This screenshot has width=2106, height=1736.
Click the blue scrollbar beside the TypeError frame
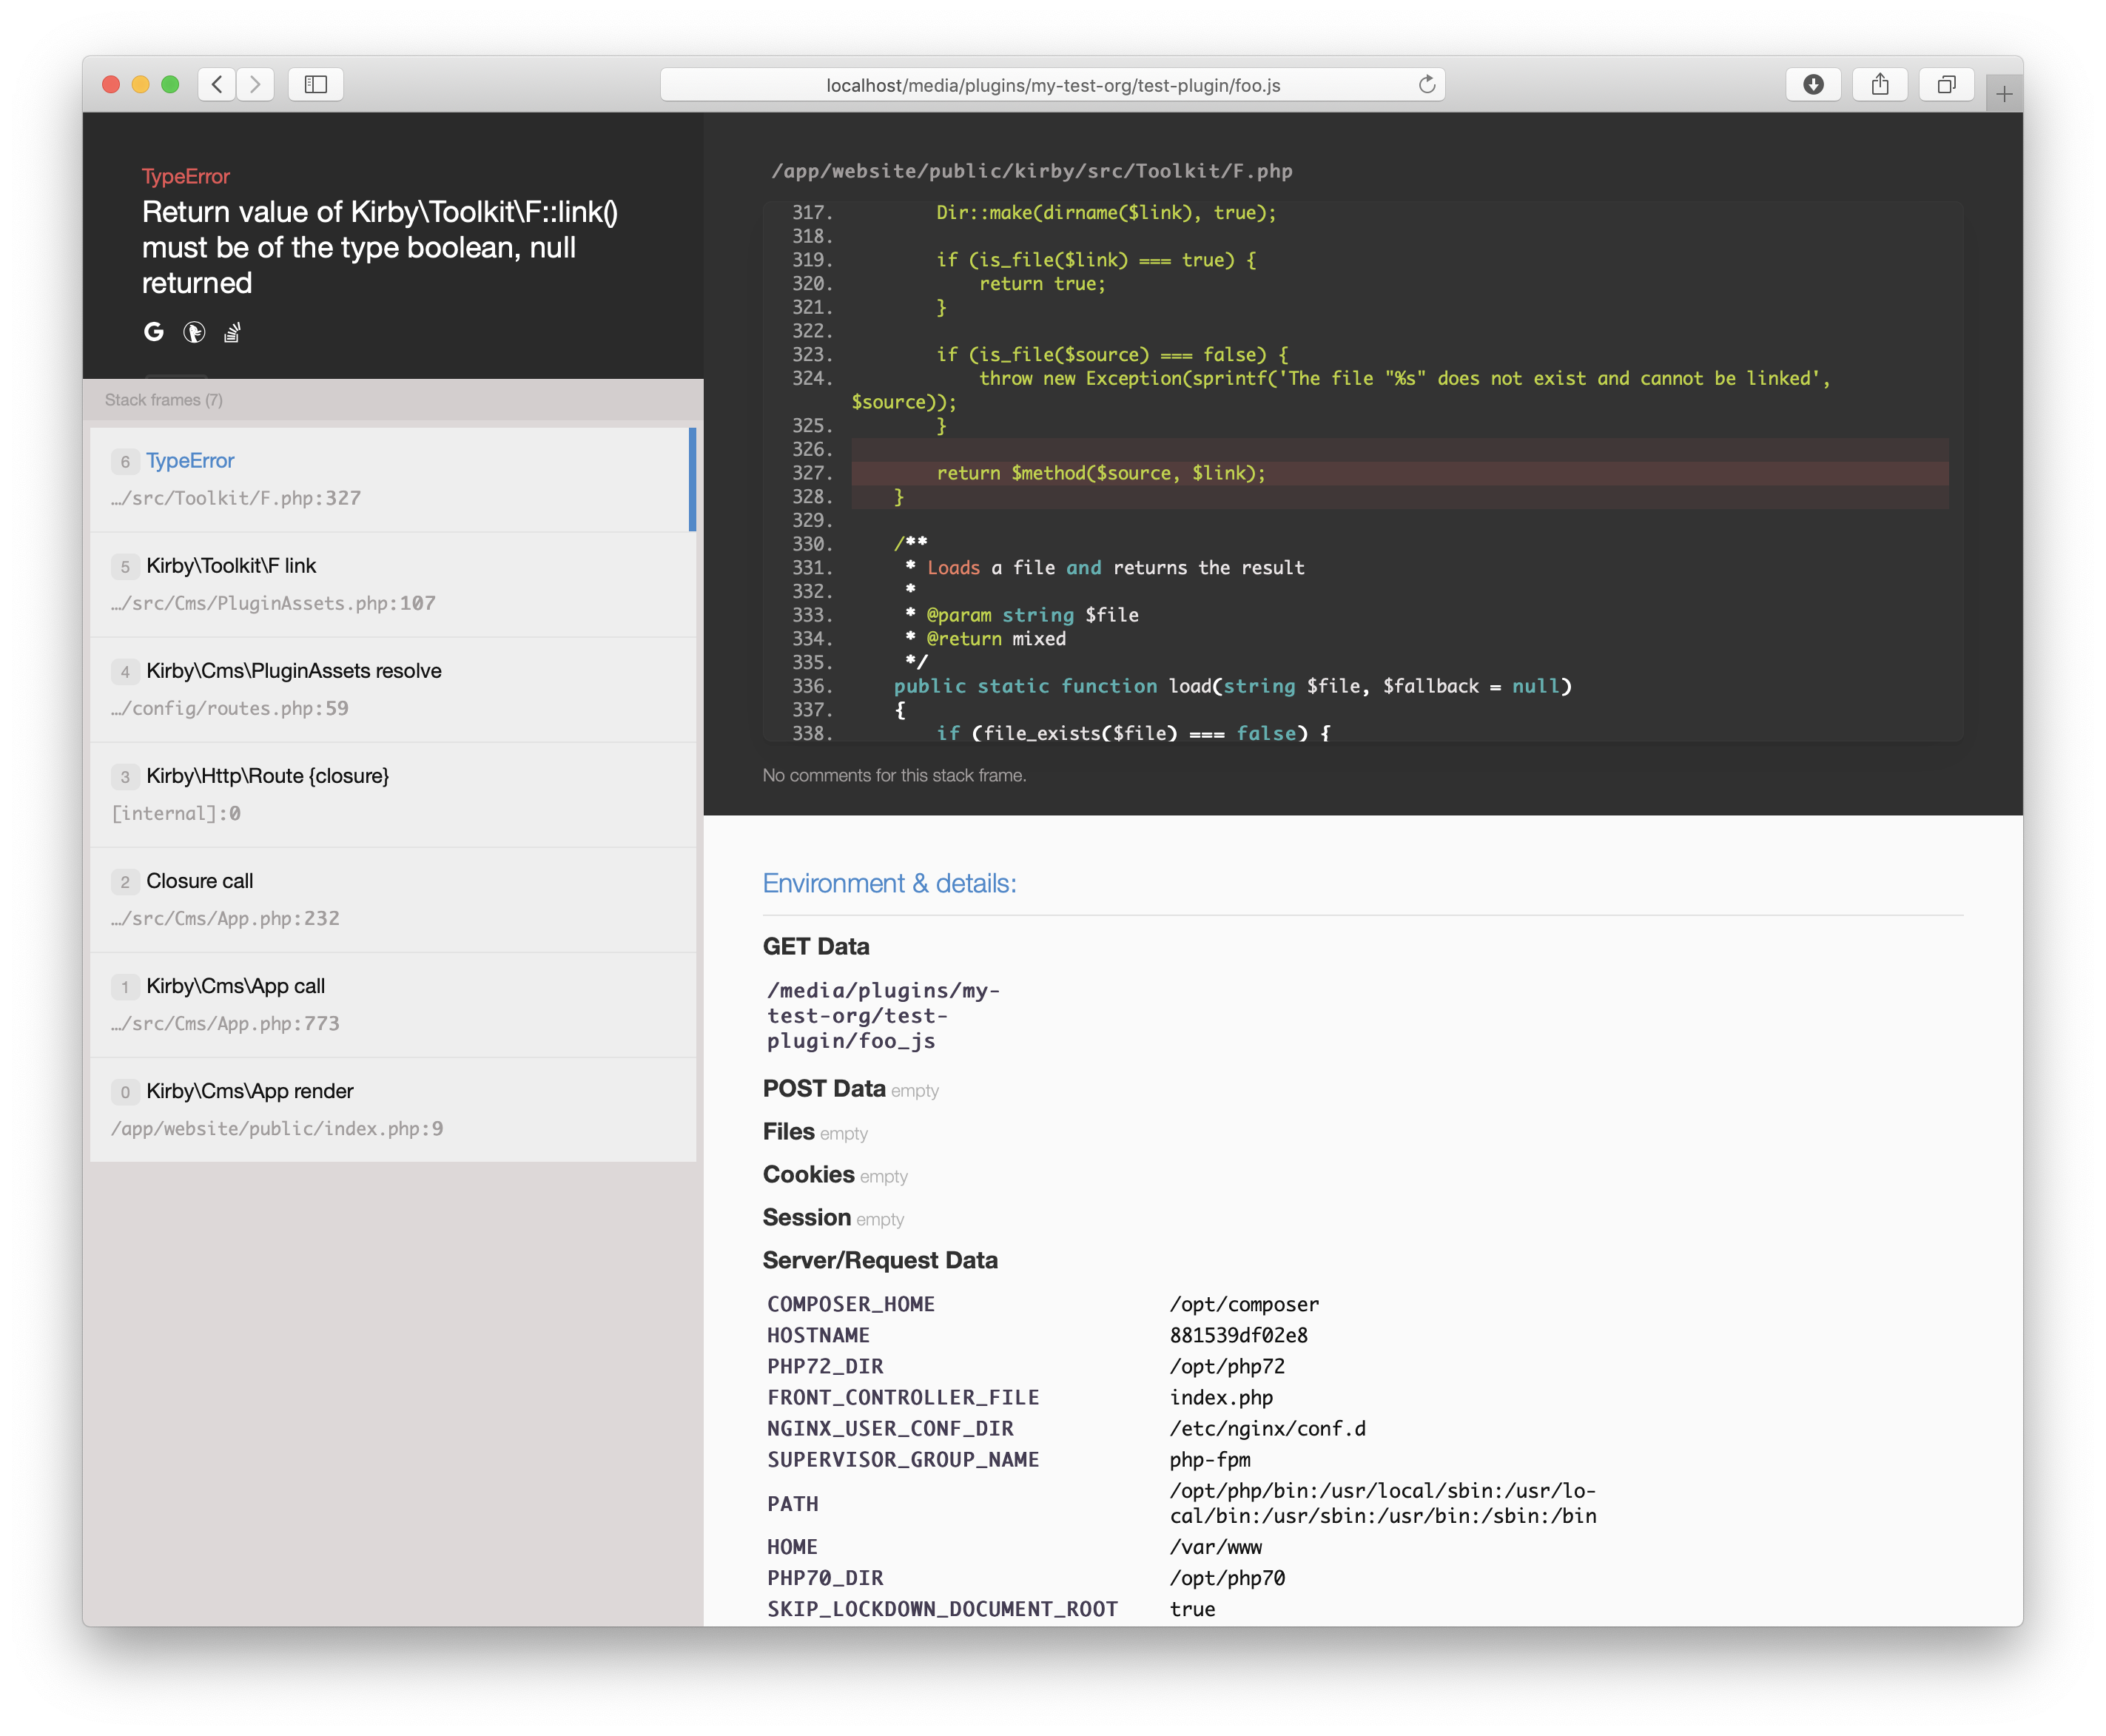click(x=694, y=479)
